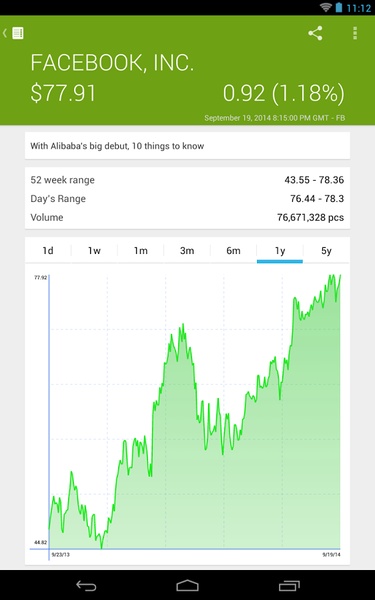Show the 5y chart range
This screenshot has width=375, height=600.
coord(326,251)
